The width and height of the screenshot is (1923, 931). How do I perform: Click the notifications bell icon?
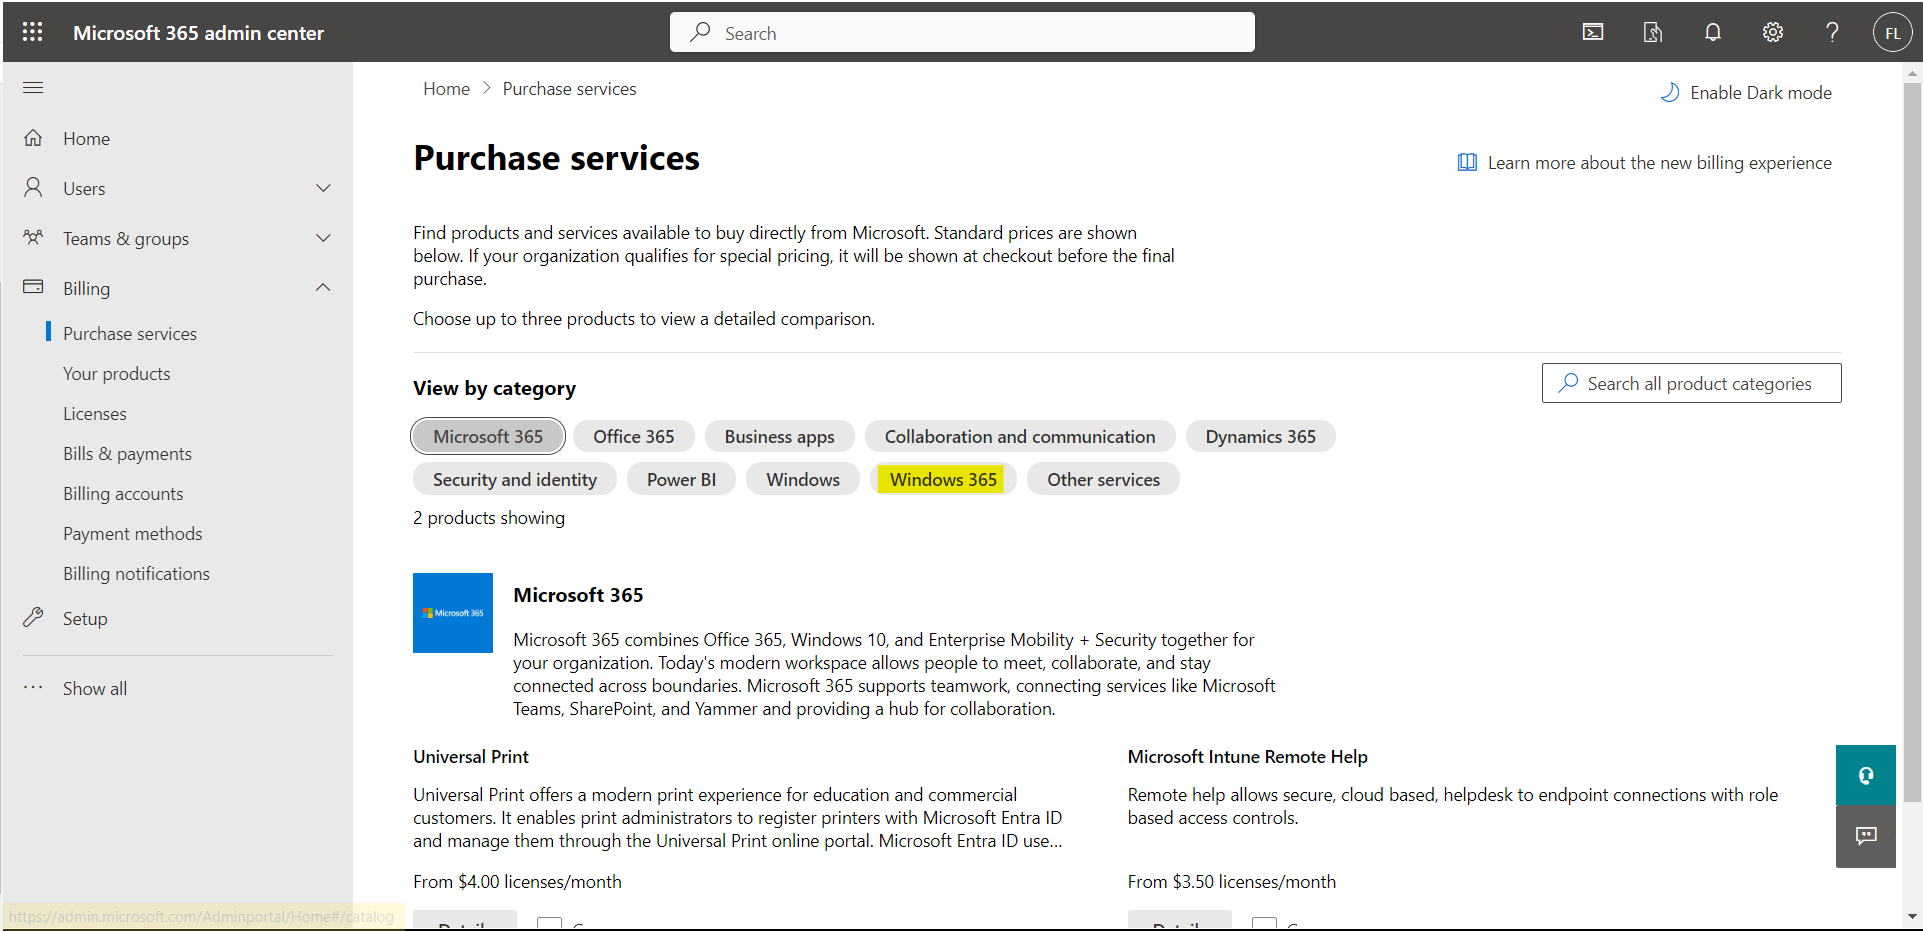pos(1712,32)
